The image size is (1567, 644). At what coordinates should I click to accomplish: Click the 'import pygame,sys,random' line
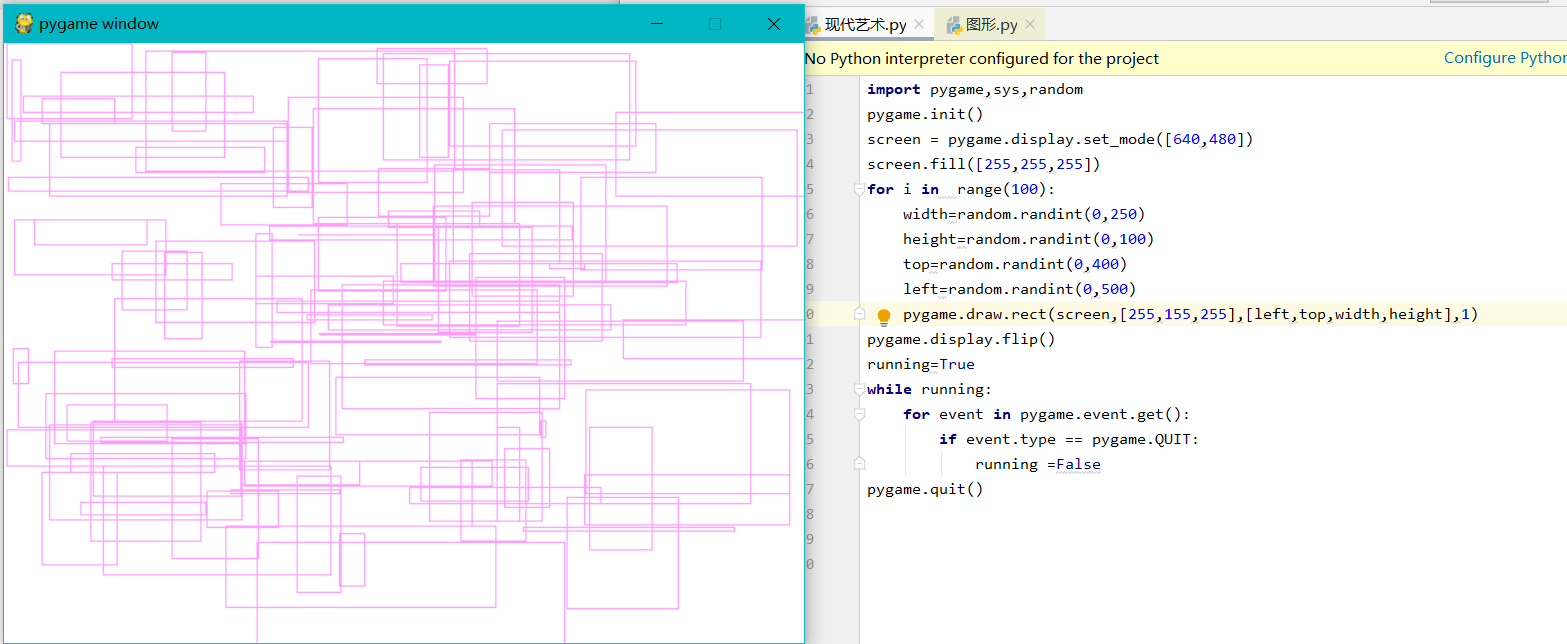[975, 89]
